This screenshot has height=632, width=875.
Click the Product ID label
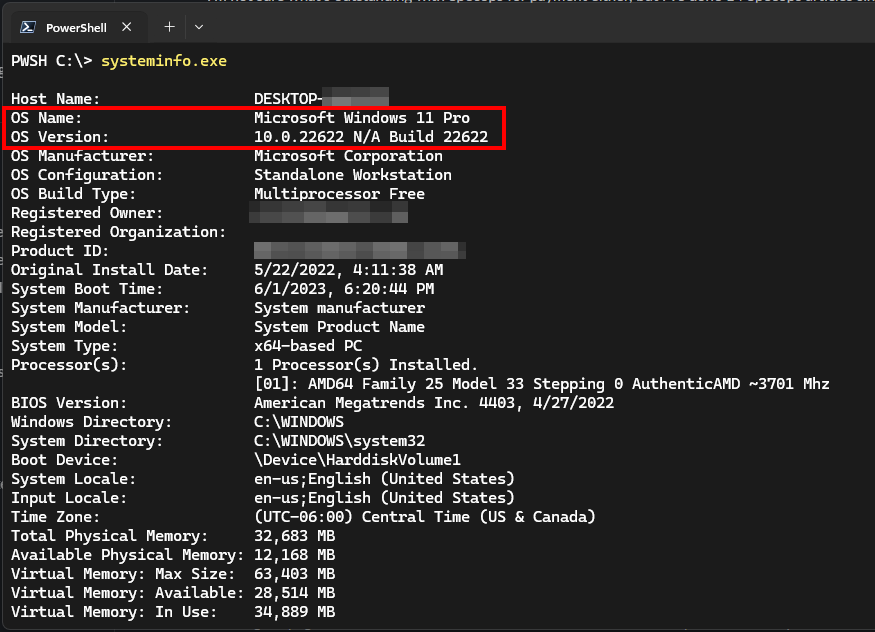point(60,250)
